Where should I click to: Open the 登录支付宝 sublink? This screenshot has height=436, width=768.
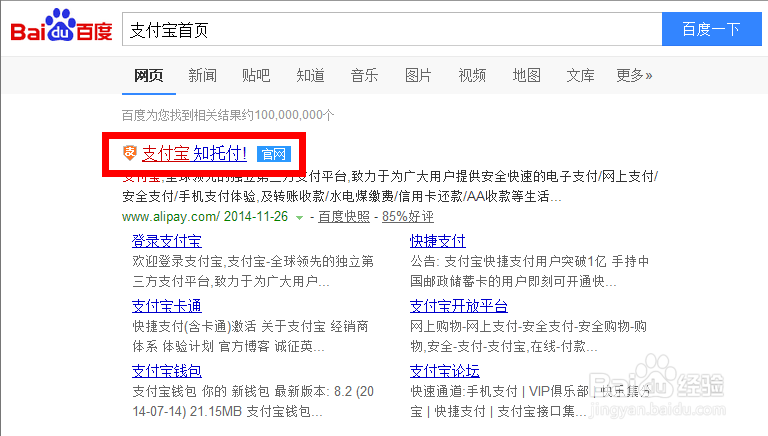[167, 241]
